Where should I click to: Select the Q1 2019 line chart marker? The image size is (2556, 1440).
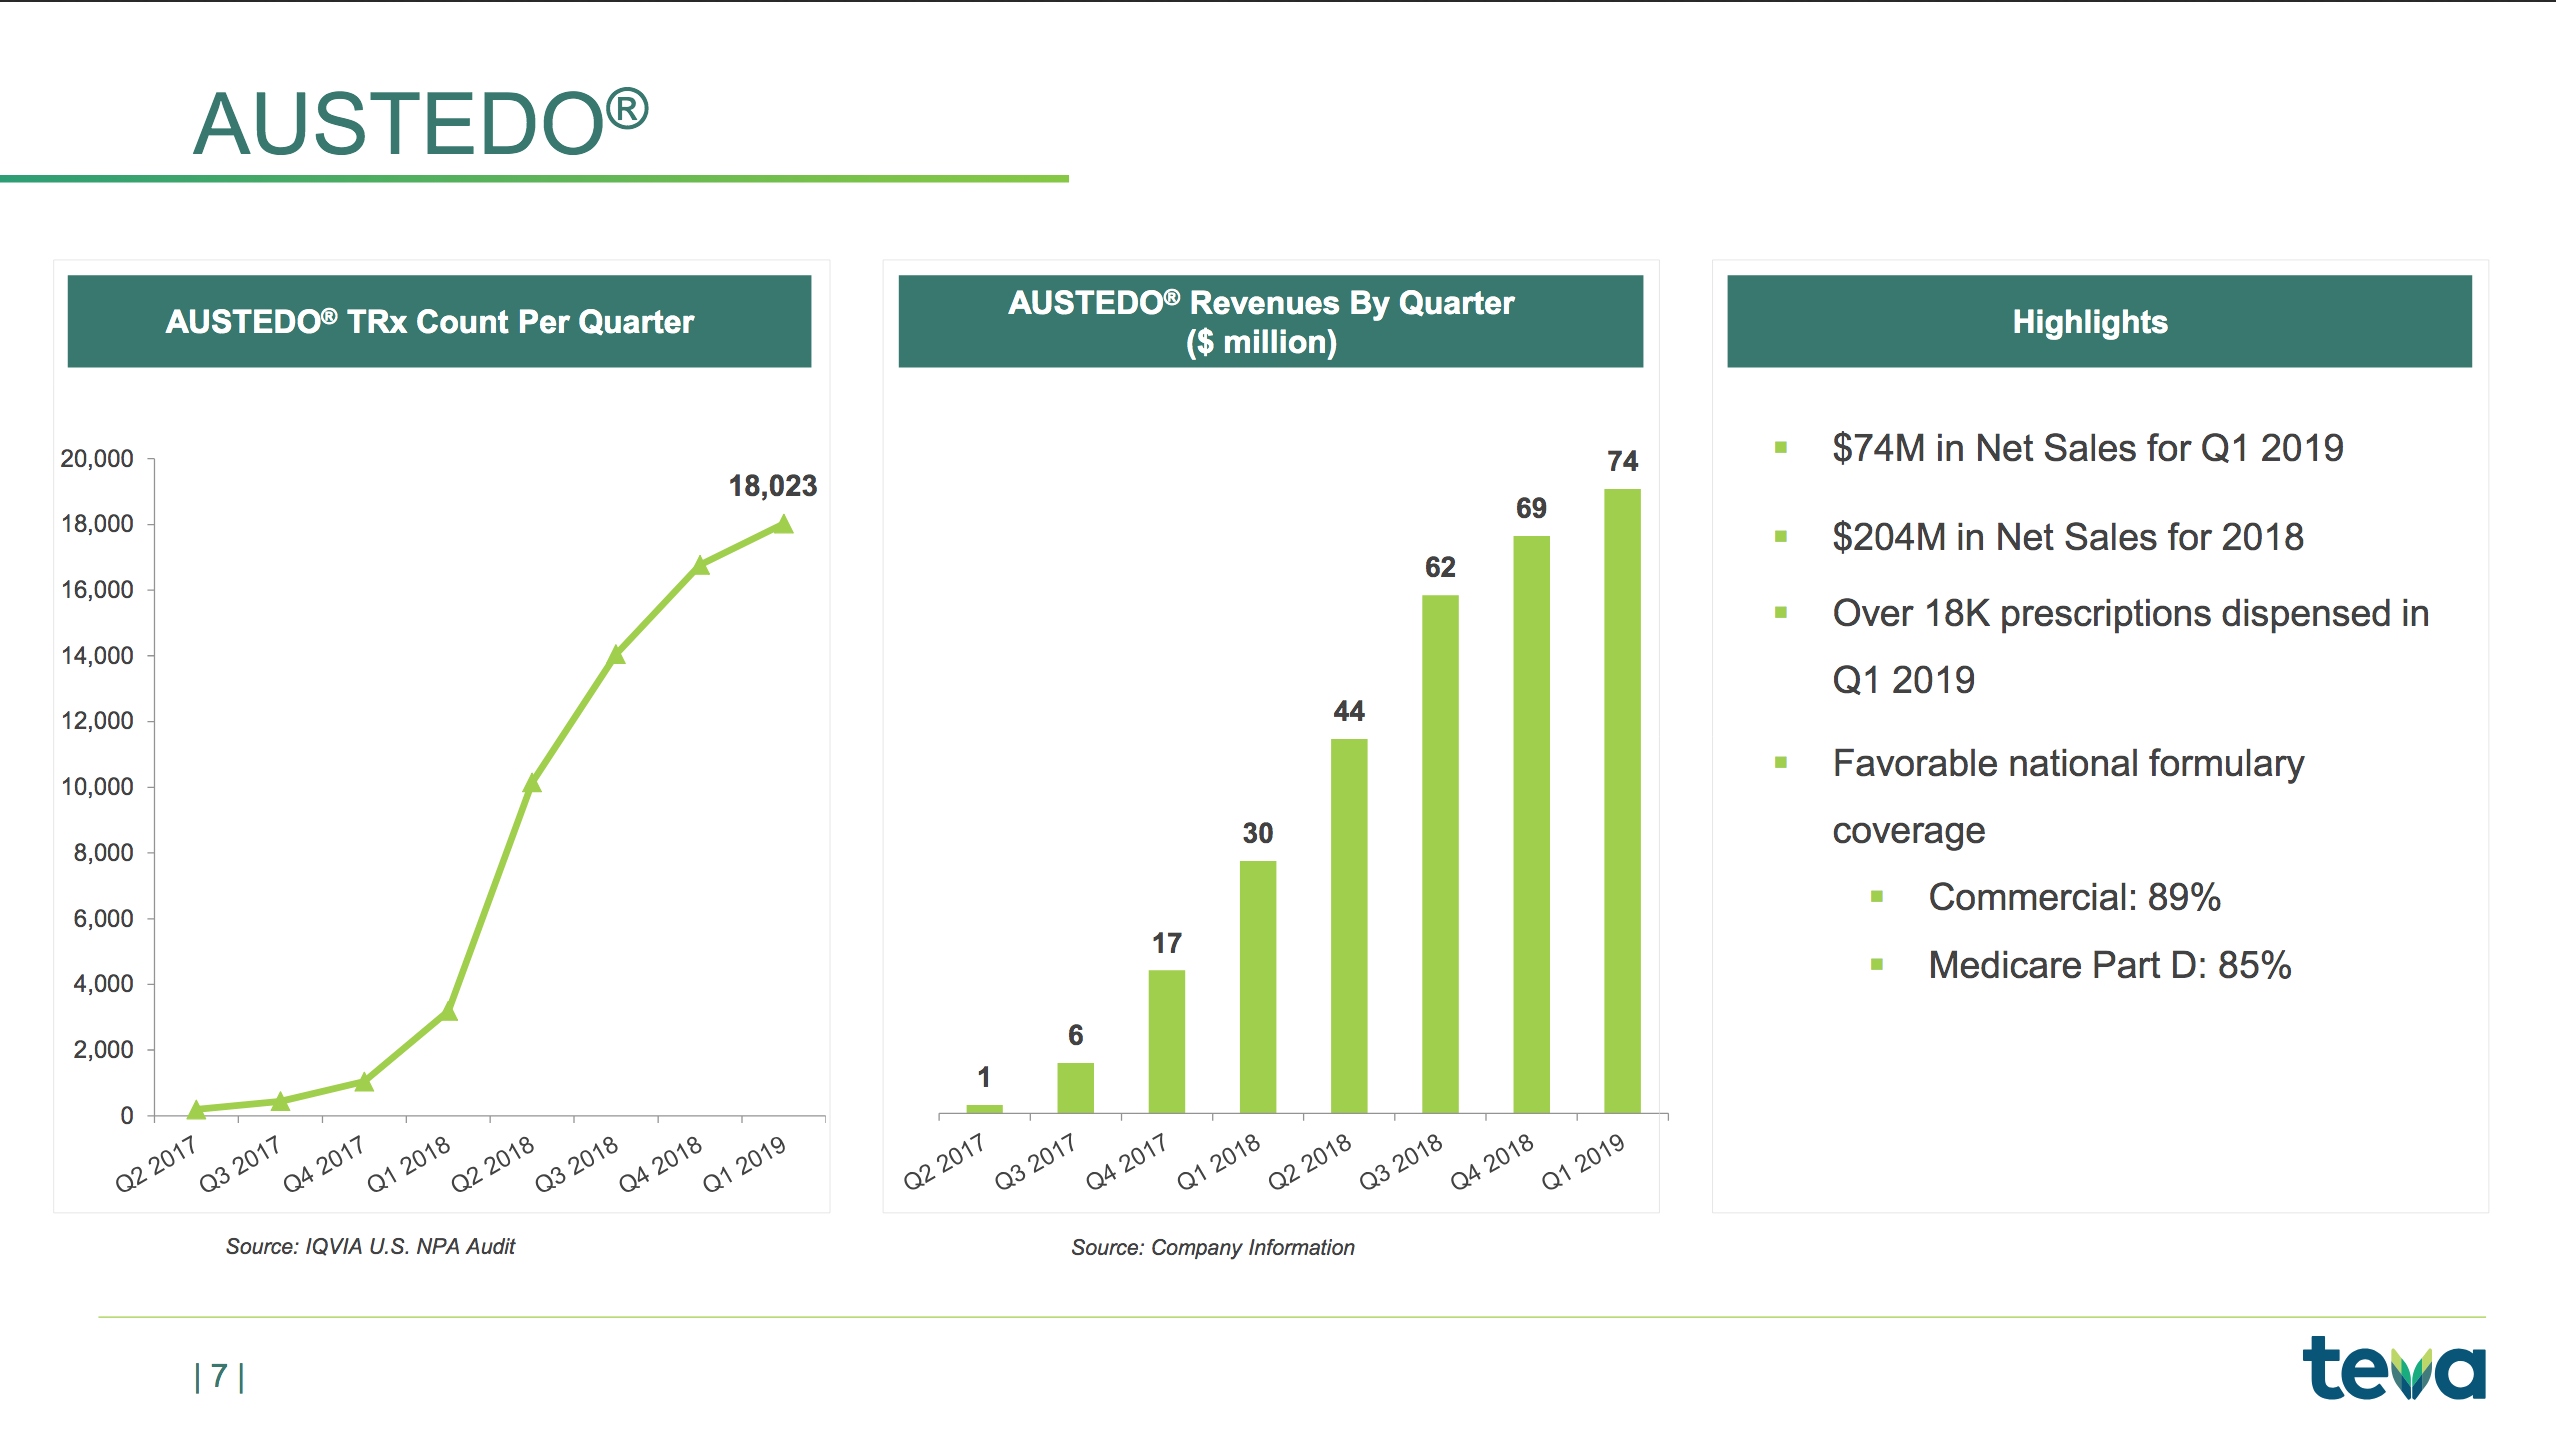pyautogui.click(x=783, y=524)
